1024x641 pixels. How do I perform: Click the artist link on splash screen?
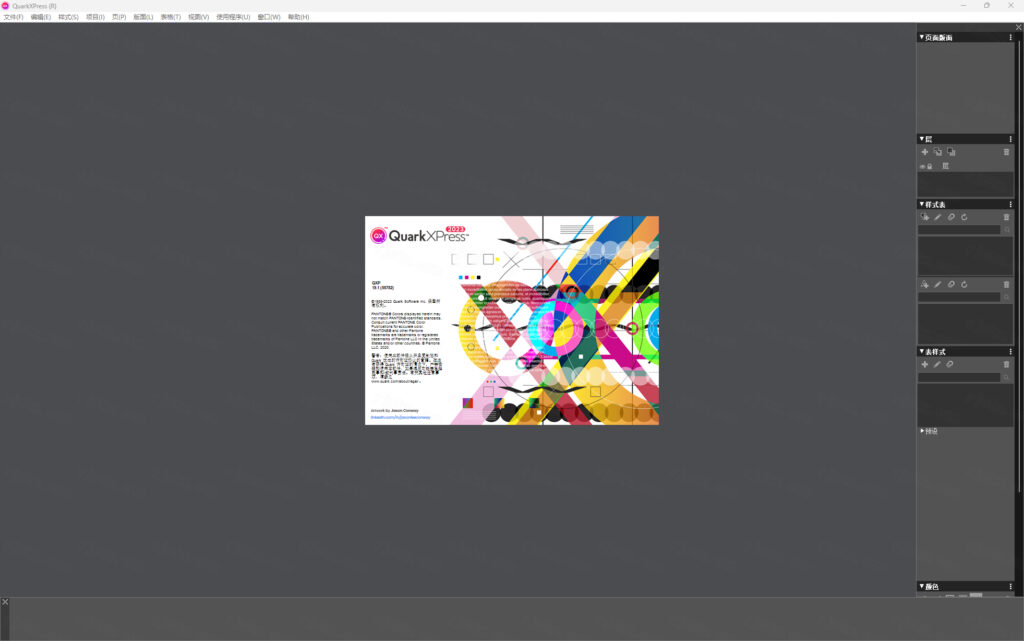pos(400,417)
